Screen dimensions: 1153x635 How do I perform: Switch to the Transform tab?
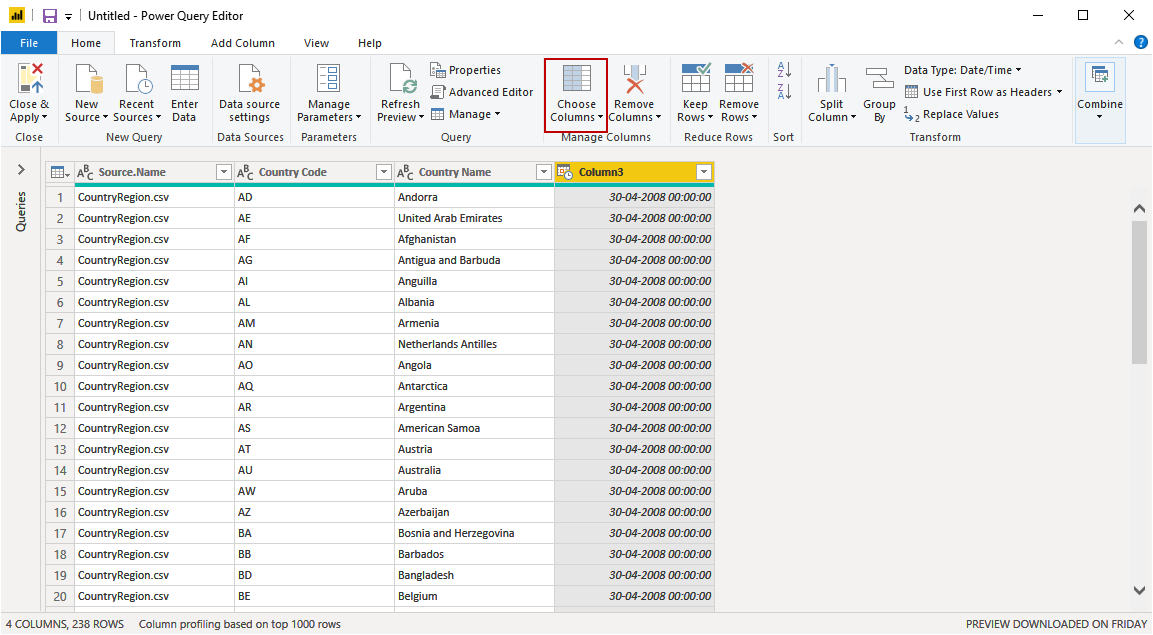pos(155,43)
